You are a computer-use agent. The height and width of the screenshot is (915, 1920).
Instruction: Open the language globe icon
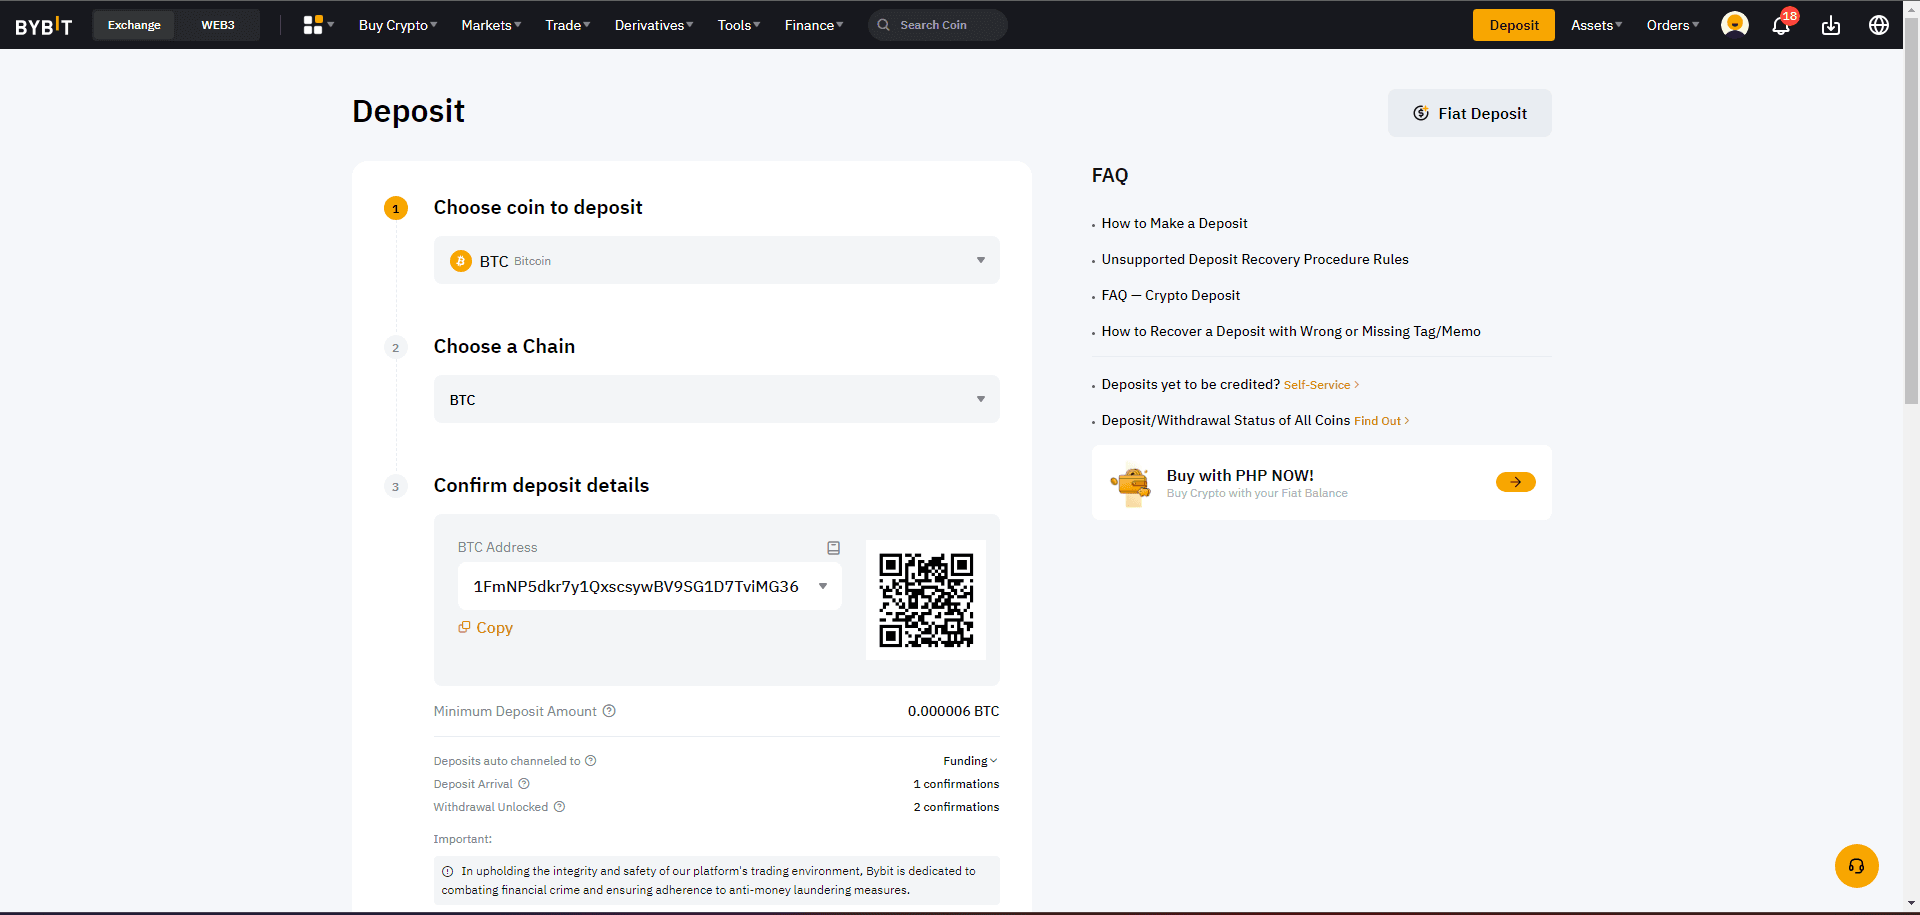[1879, 25]
